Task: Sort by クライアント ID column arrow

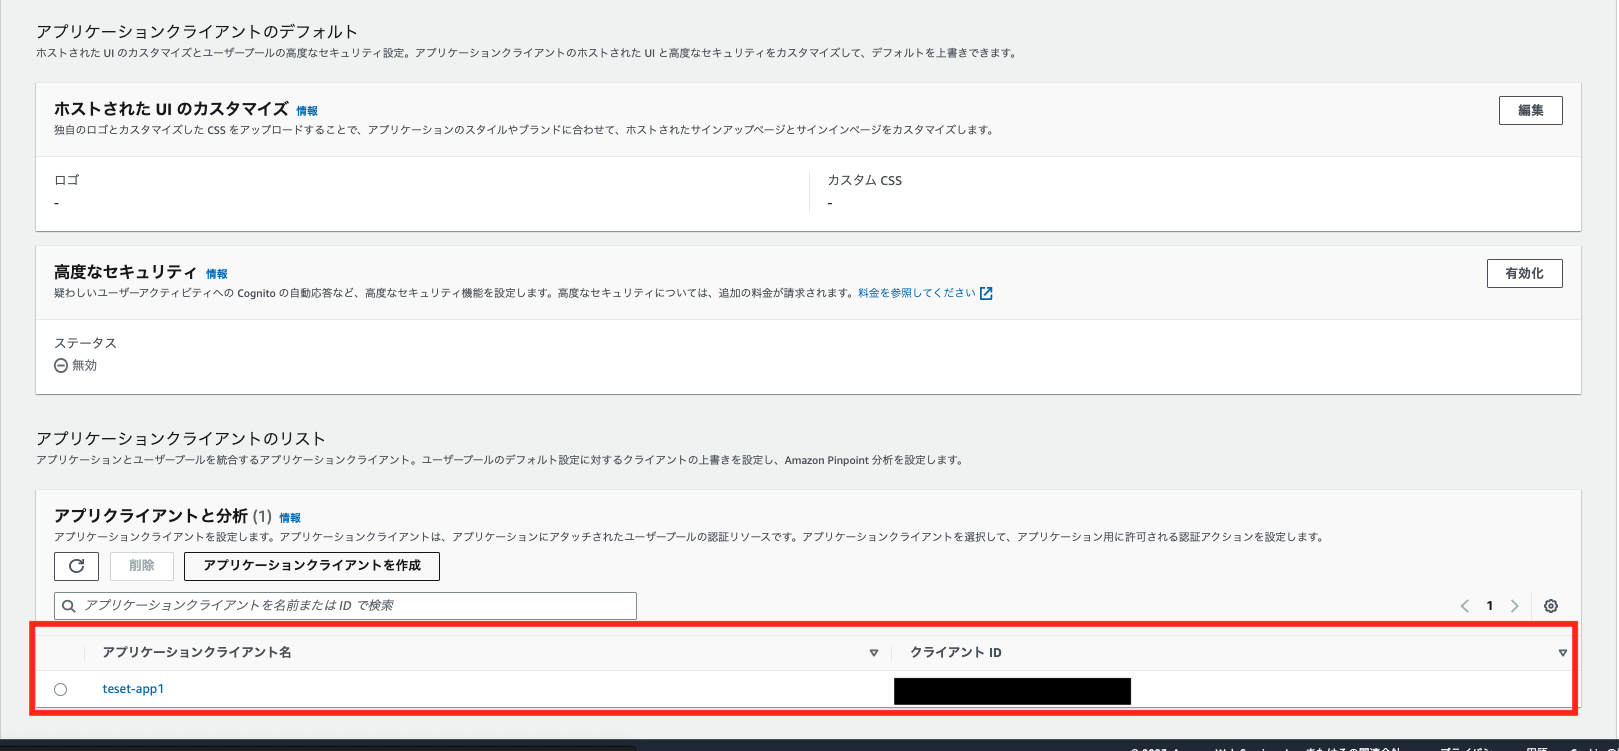Action: (x=1562, y=653)
